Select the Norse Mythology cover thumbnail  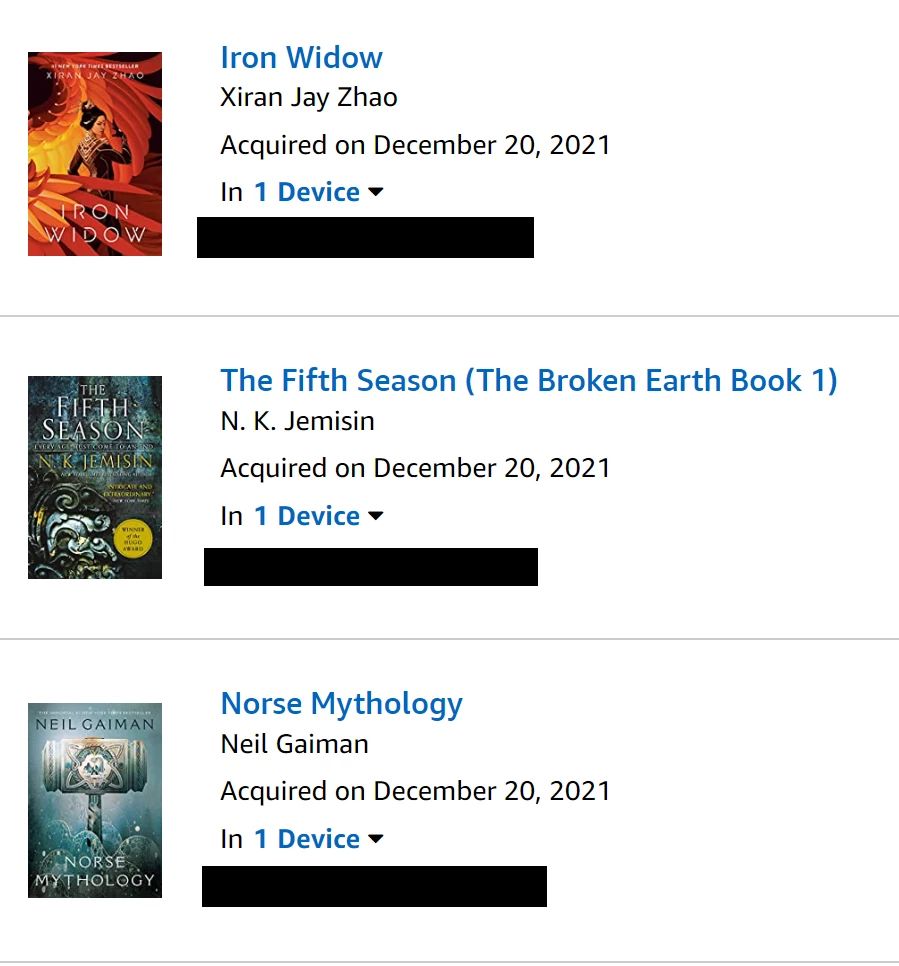coord(95,800)
